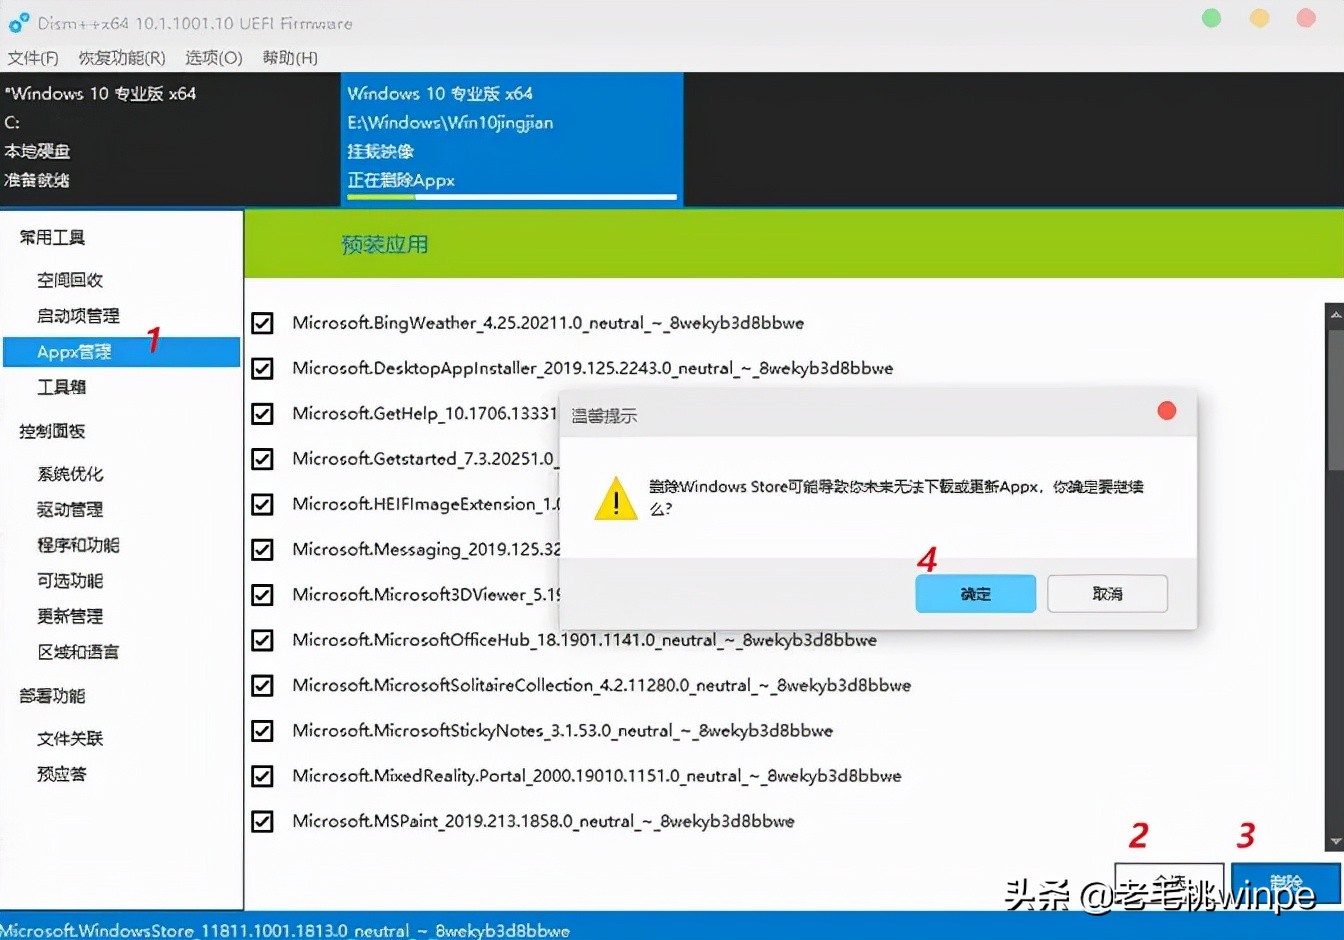
Task: Click the green window control dot
Action: 1211,18
